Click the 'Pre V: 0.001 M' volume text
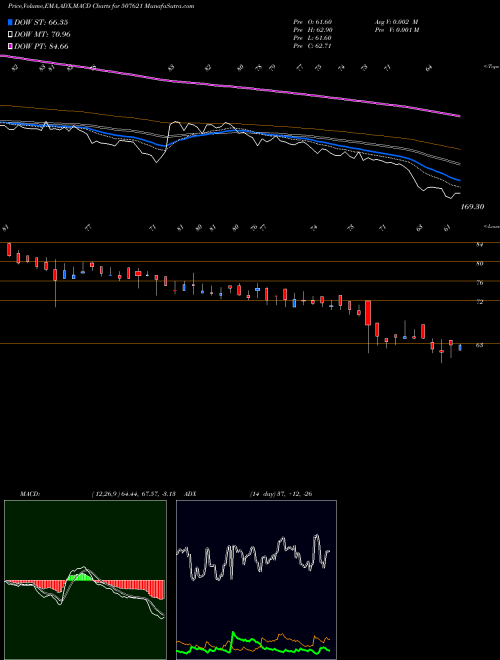500x660 pixels. pyautogui.click(x=397, y=30)
